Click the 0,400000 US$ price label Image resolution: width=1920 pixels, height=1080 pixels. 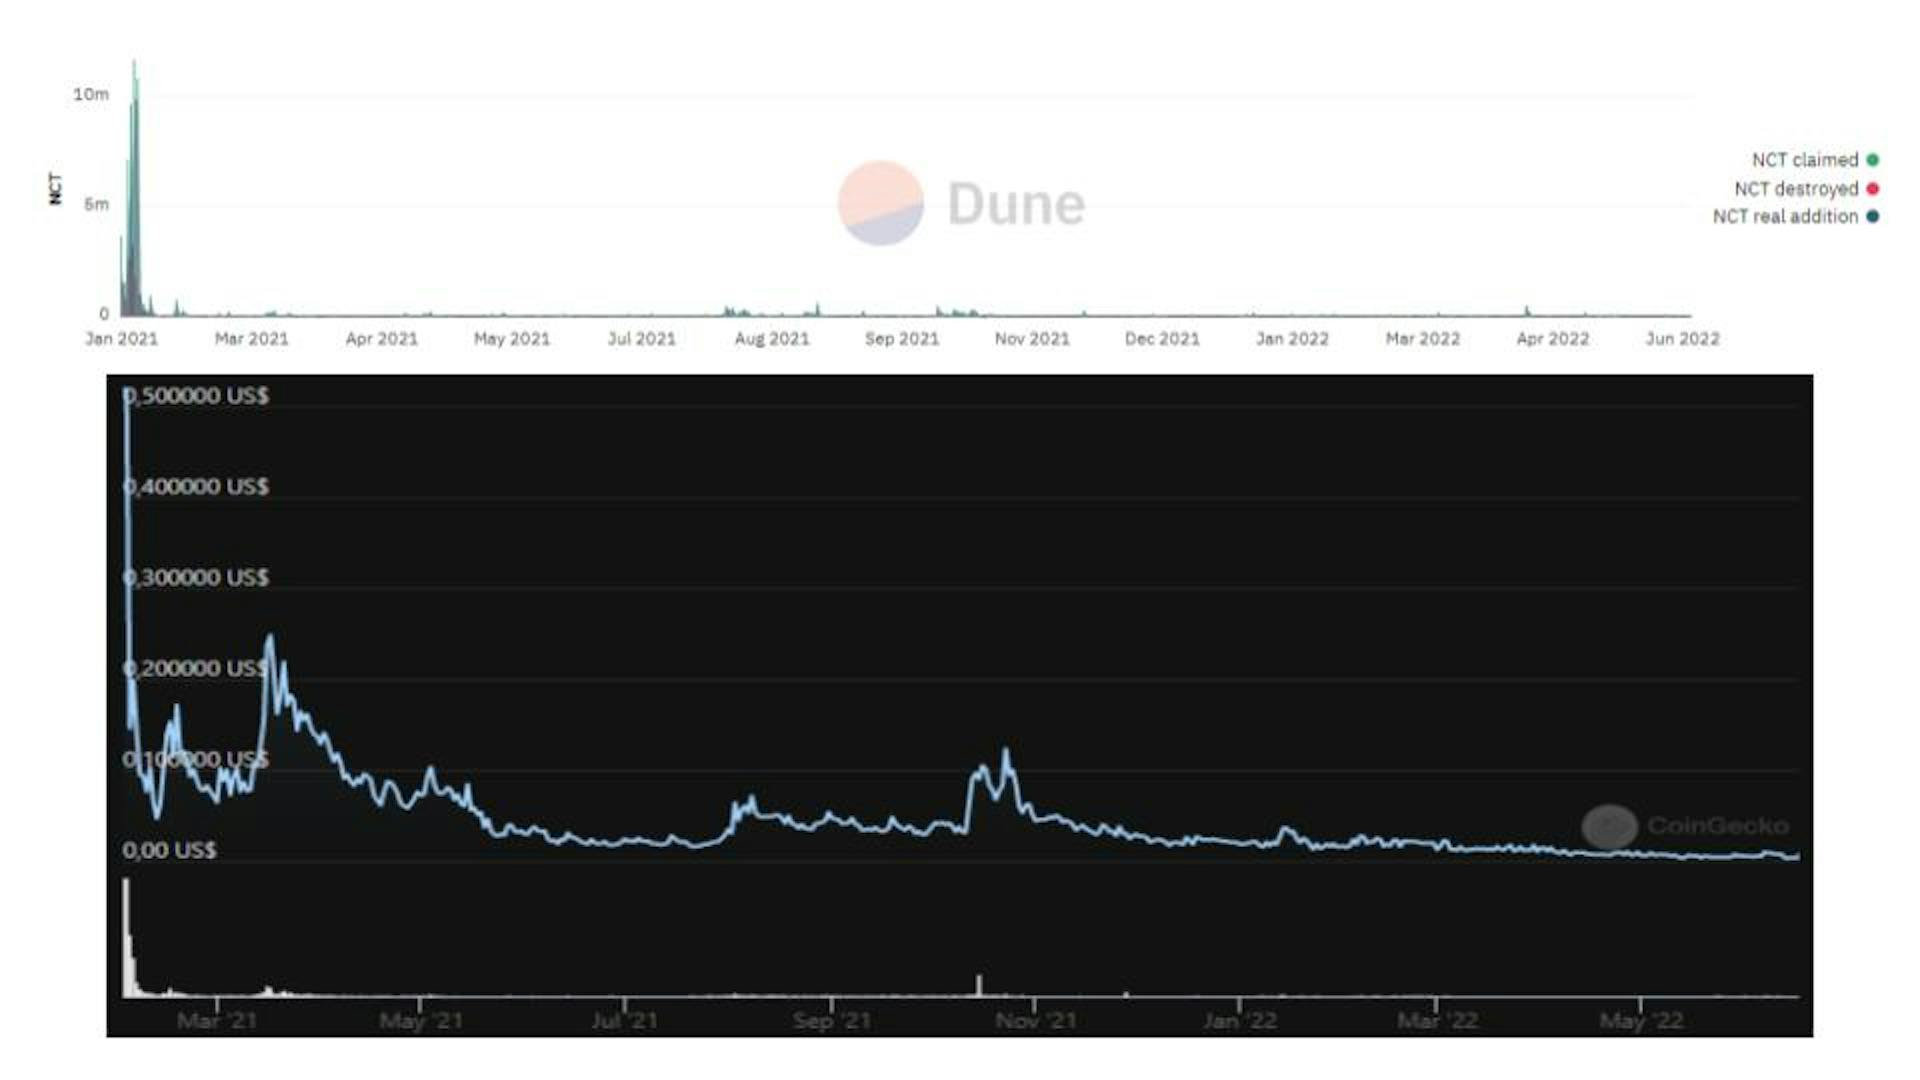tap(196, 486)
